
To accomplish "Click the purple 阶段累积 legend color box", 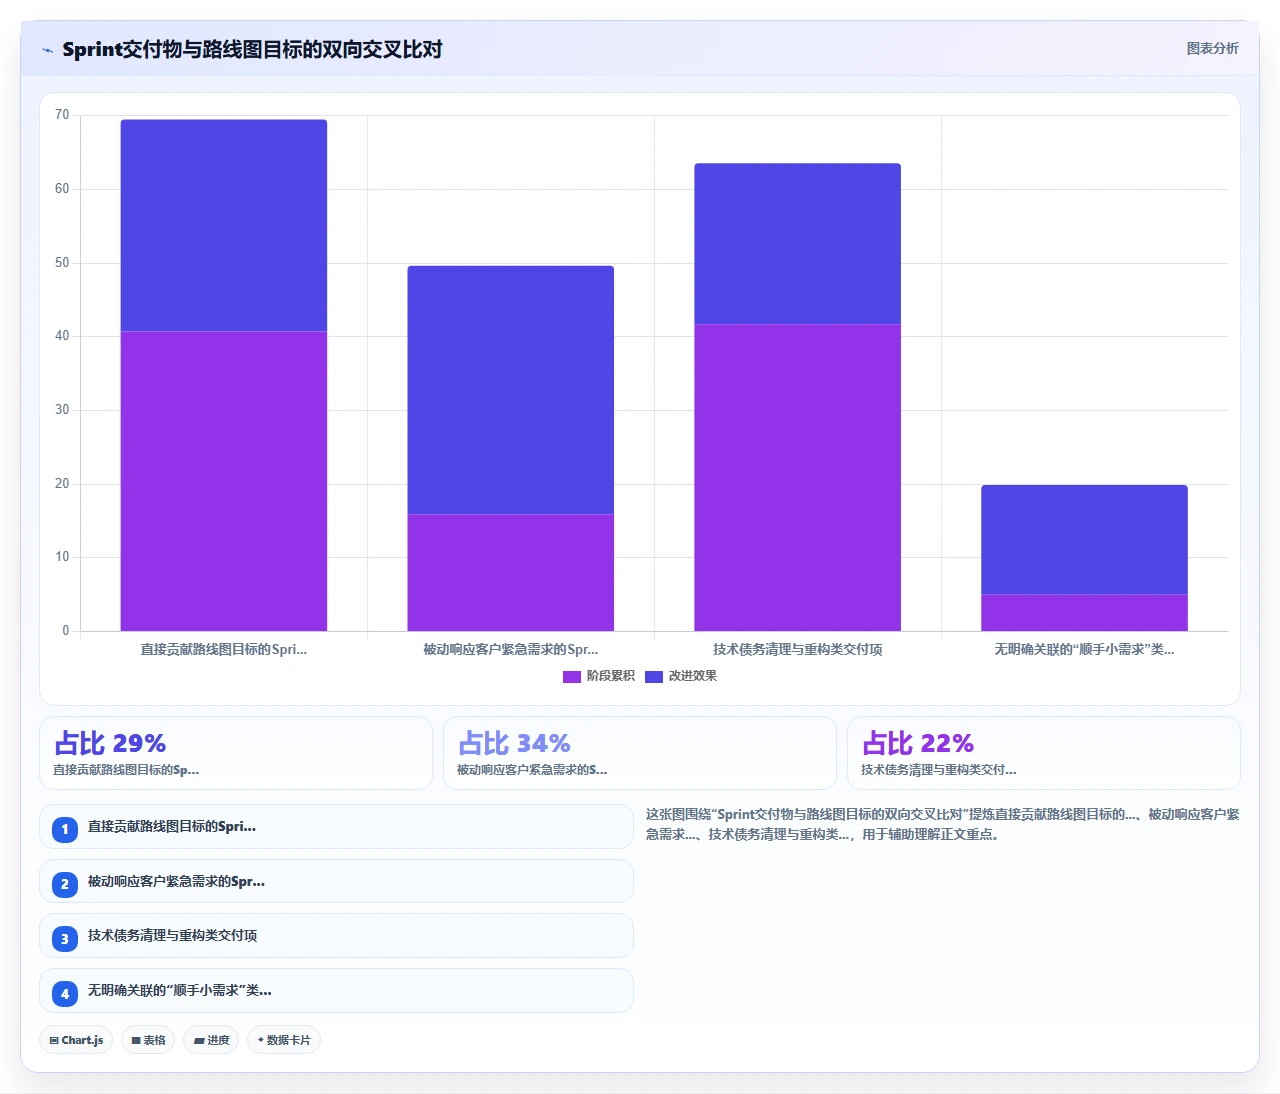I will 572,677.
